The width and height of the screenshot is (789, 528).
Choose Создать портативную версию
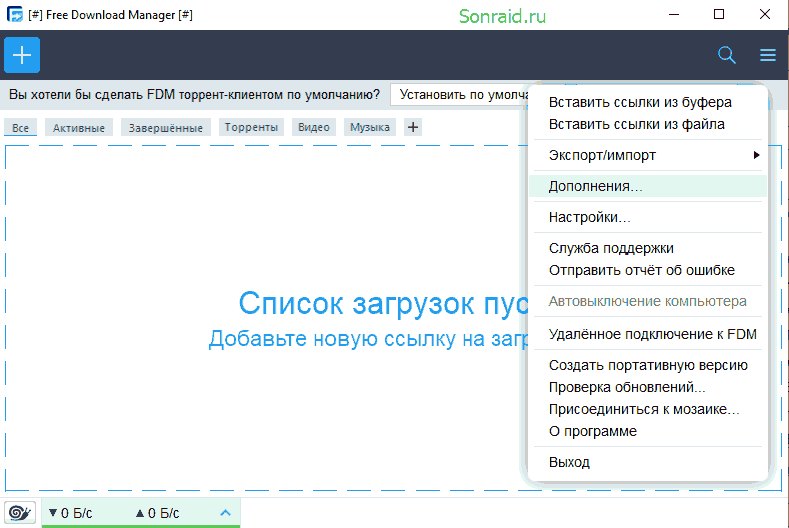648,365
